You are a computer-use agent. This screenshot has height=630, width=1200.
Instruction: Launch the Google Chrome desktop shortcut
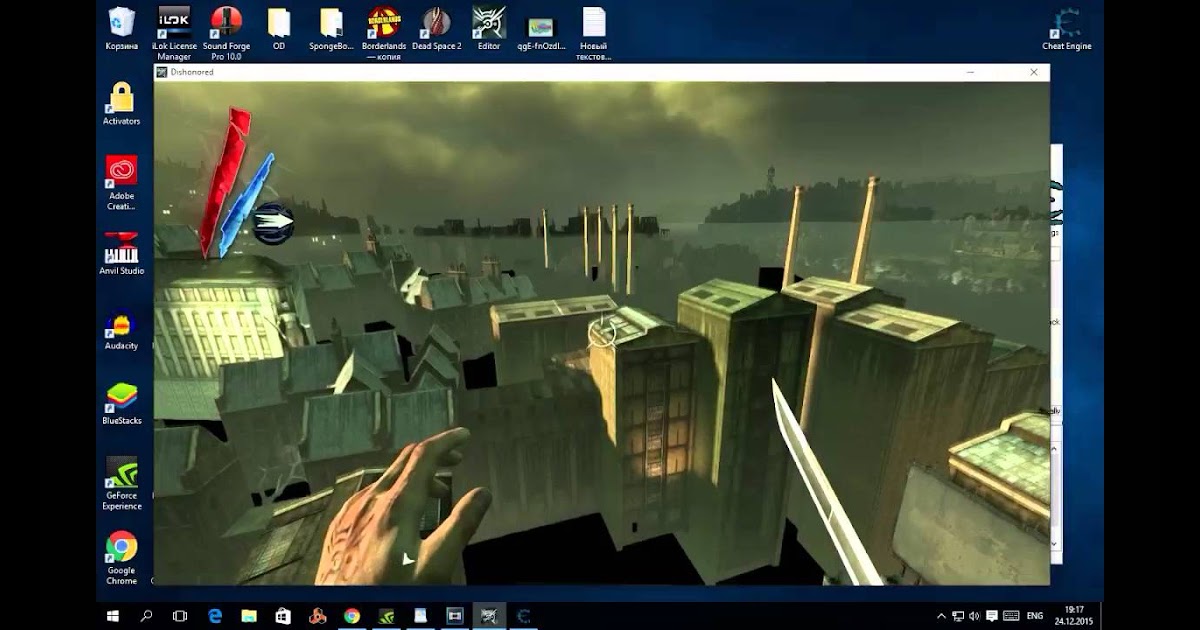(121, 558)
